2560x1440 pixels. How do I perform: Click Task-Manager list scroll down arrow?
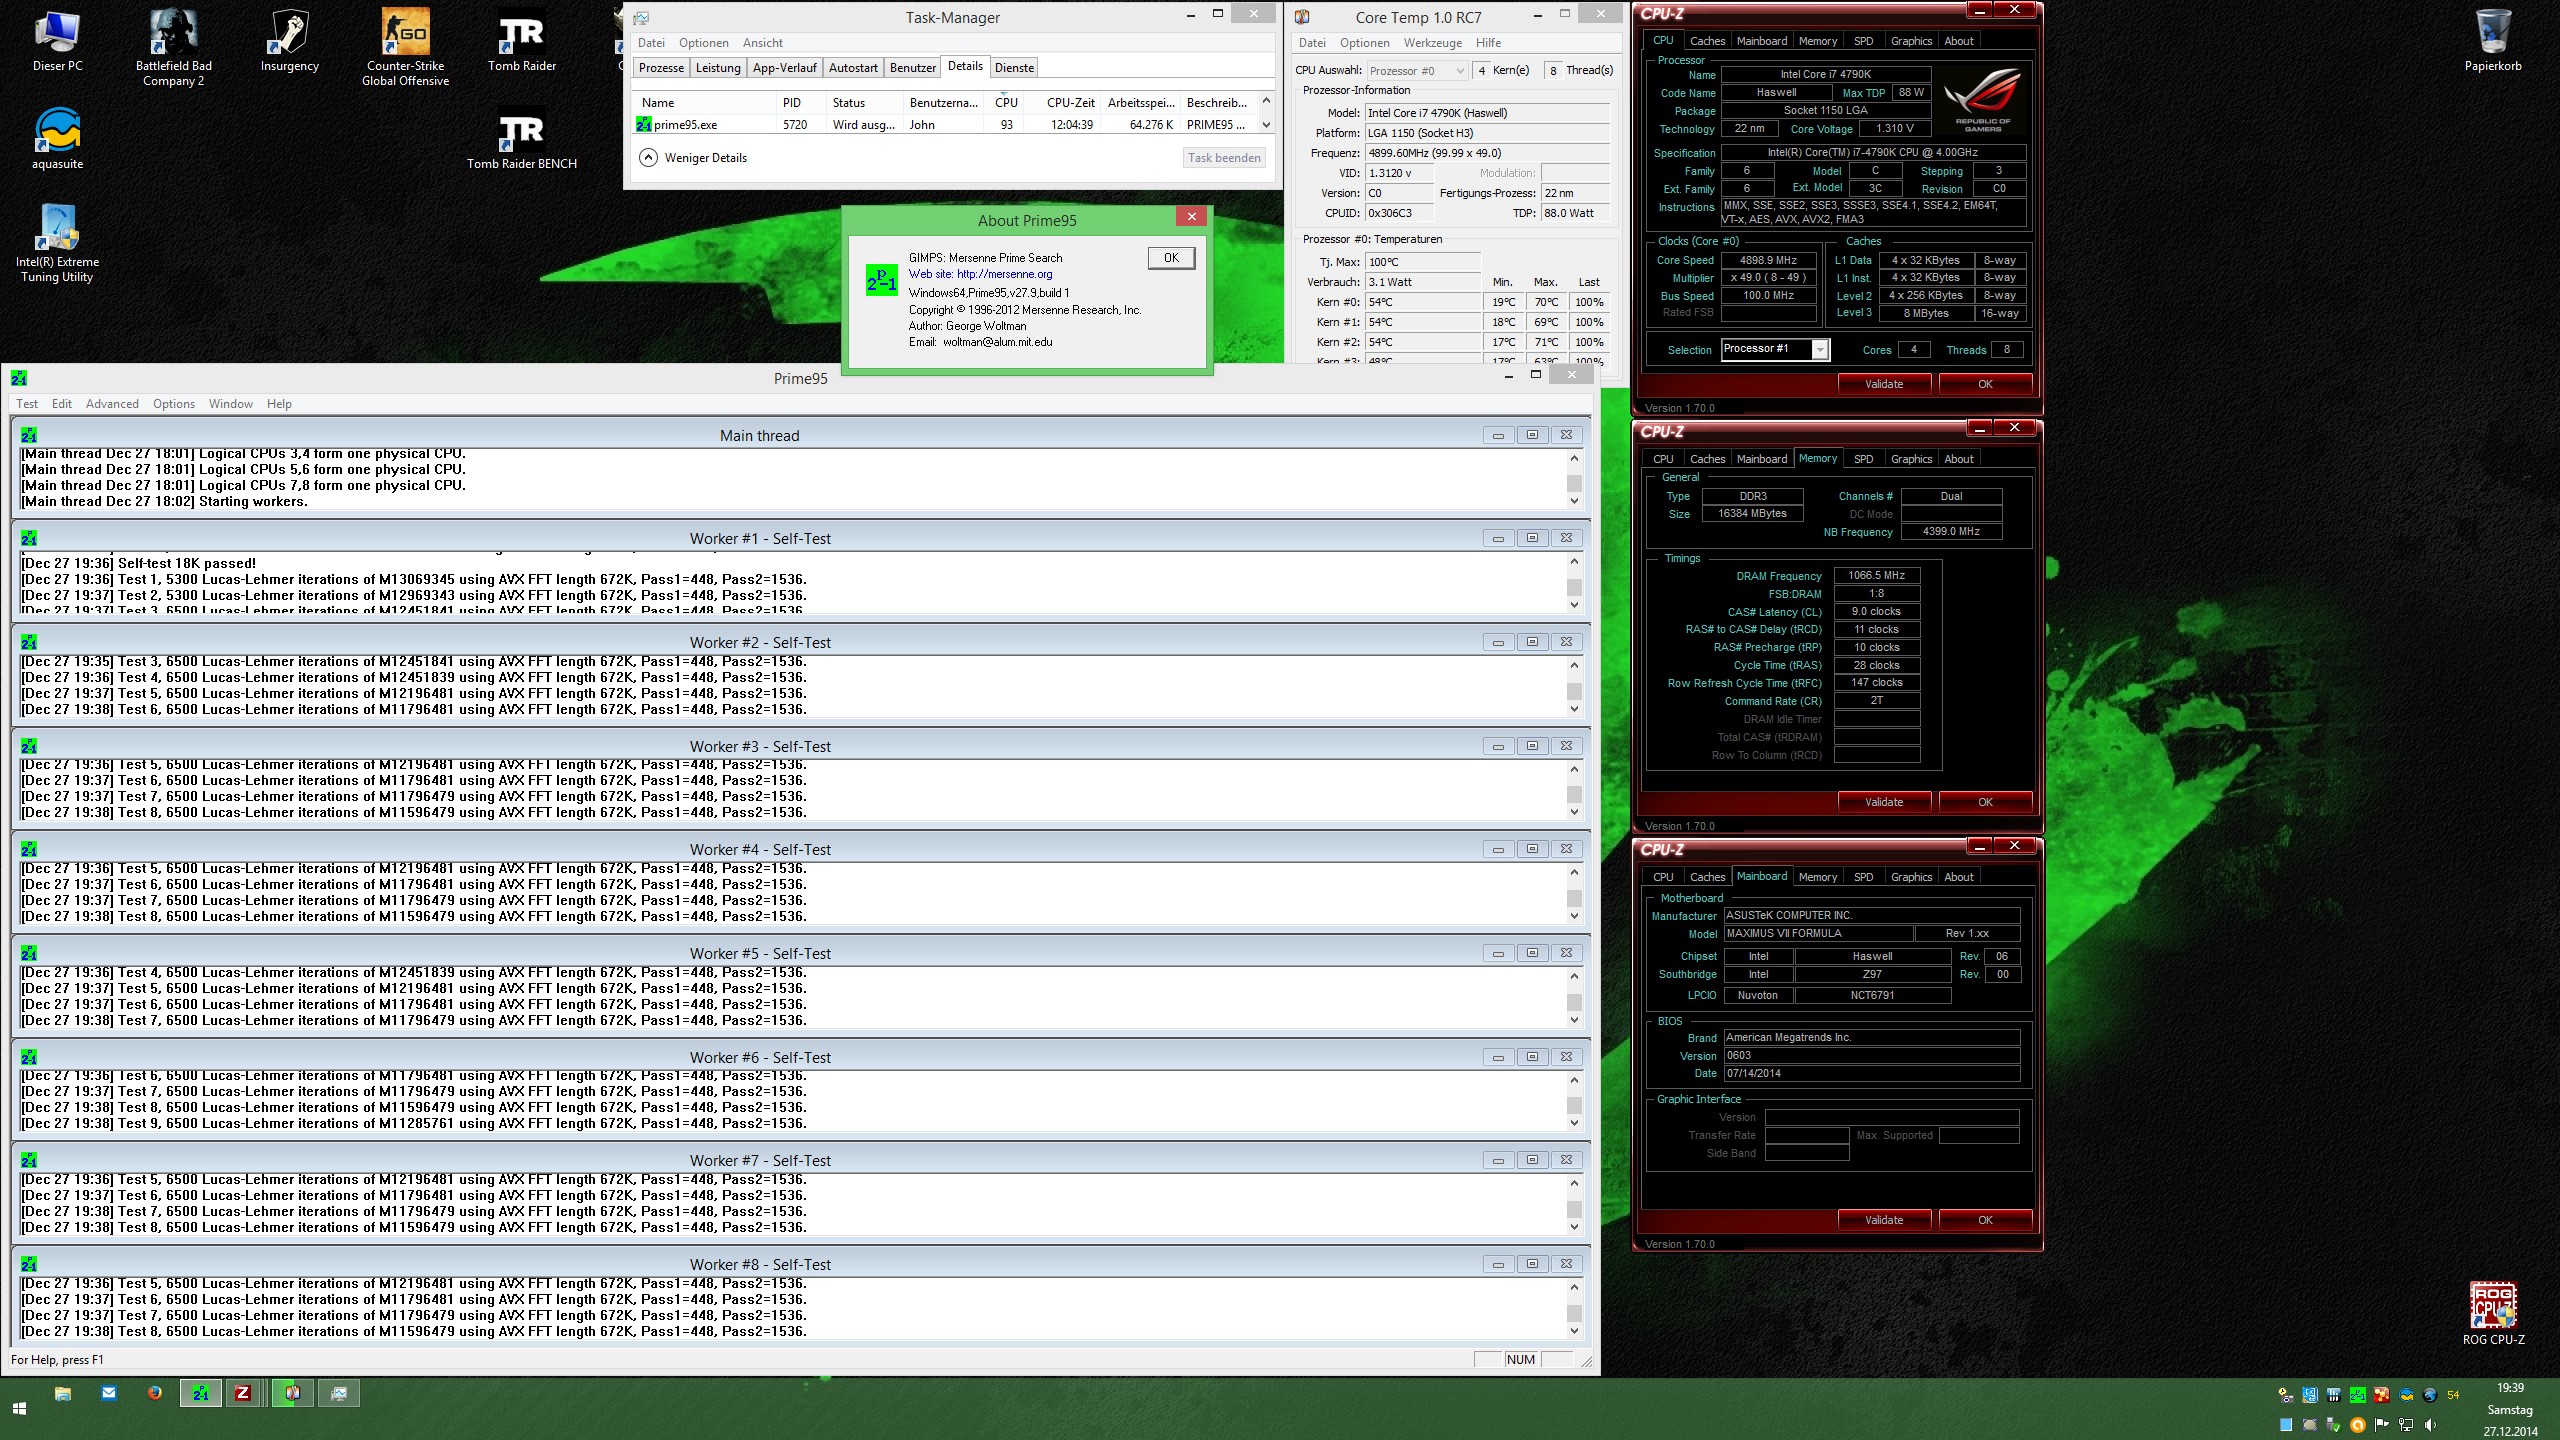click(1266, 125)
